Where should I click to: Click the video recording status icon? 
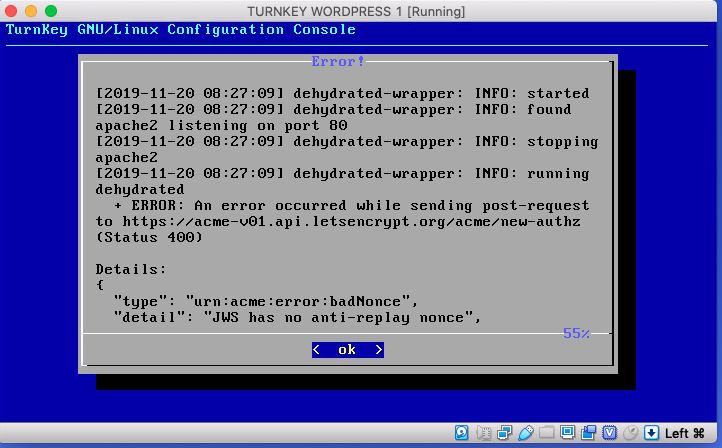point(588,433)
